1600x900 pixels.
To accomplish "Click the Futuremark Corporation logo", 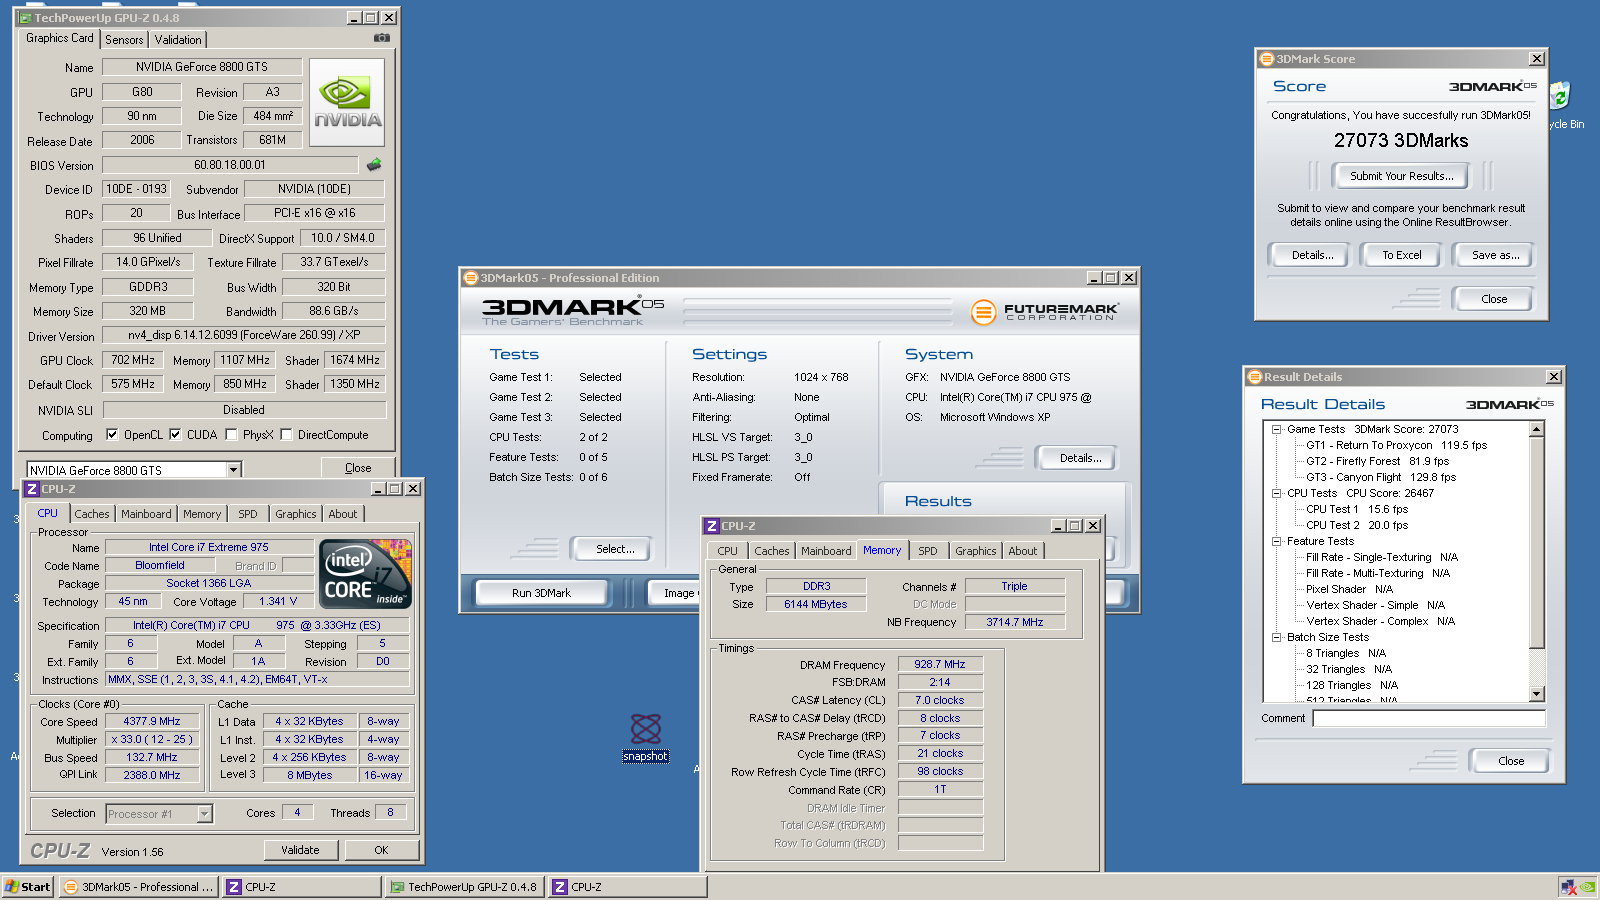I will pos(1044,313).
